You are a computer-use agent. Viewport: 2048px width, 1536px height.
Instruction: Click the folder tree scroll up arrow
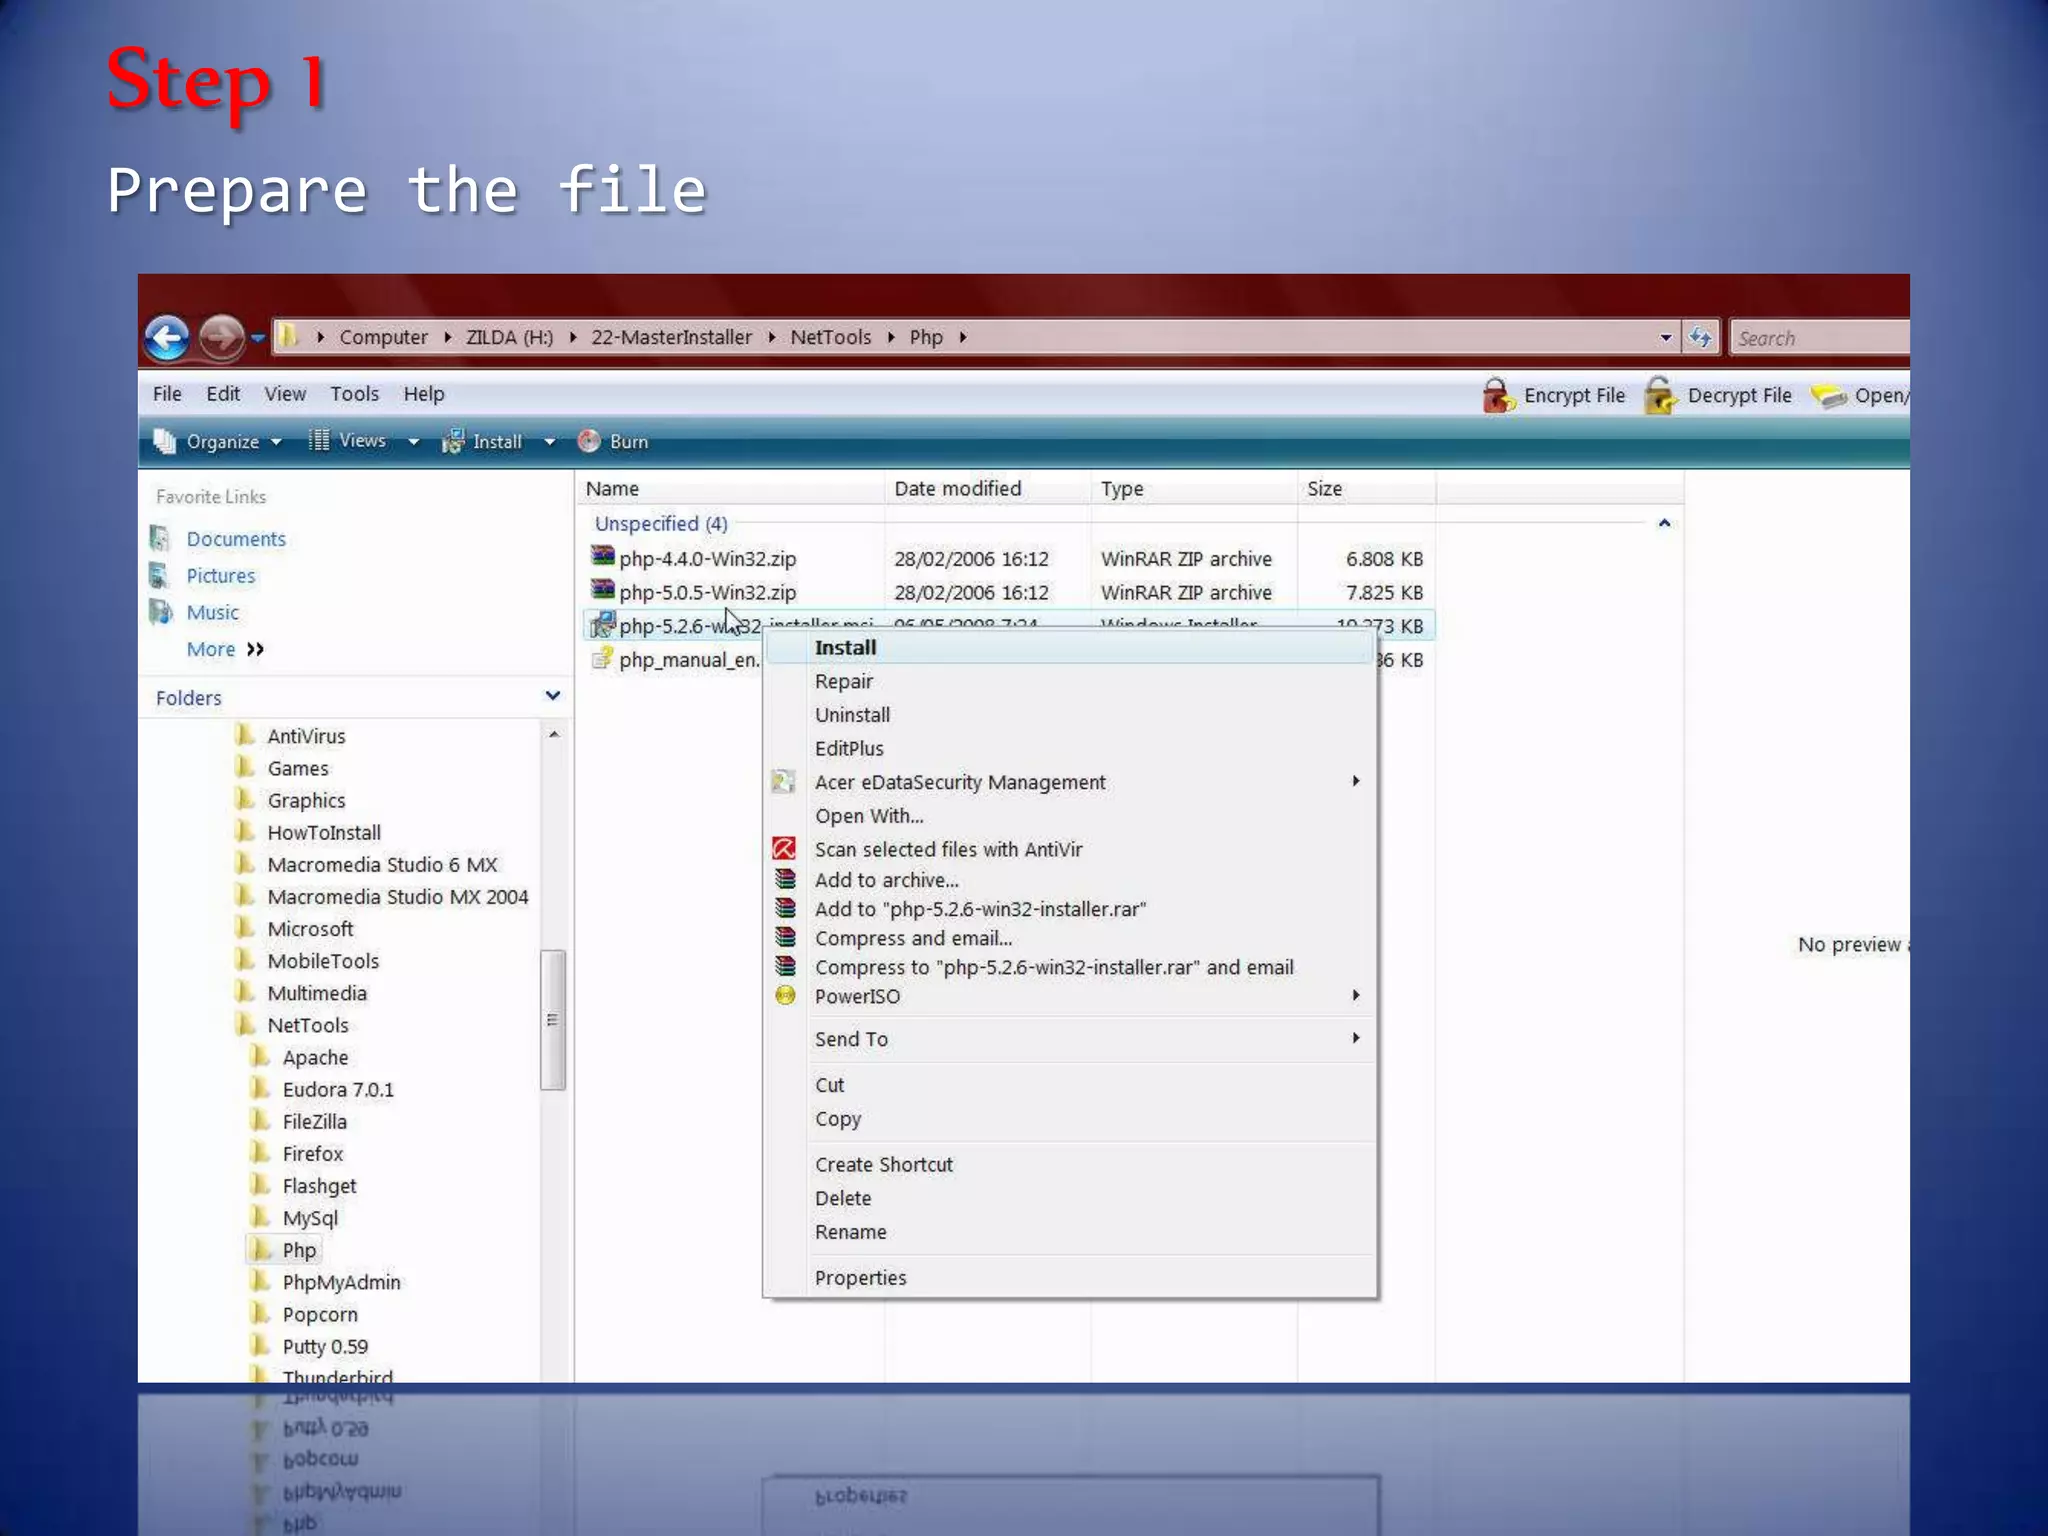coord(553,735)
